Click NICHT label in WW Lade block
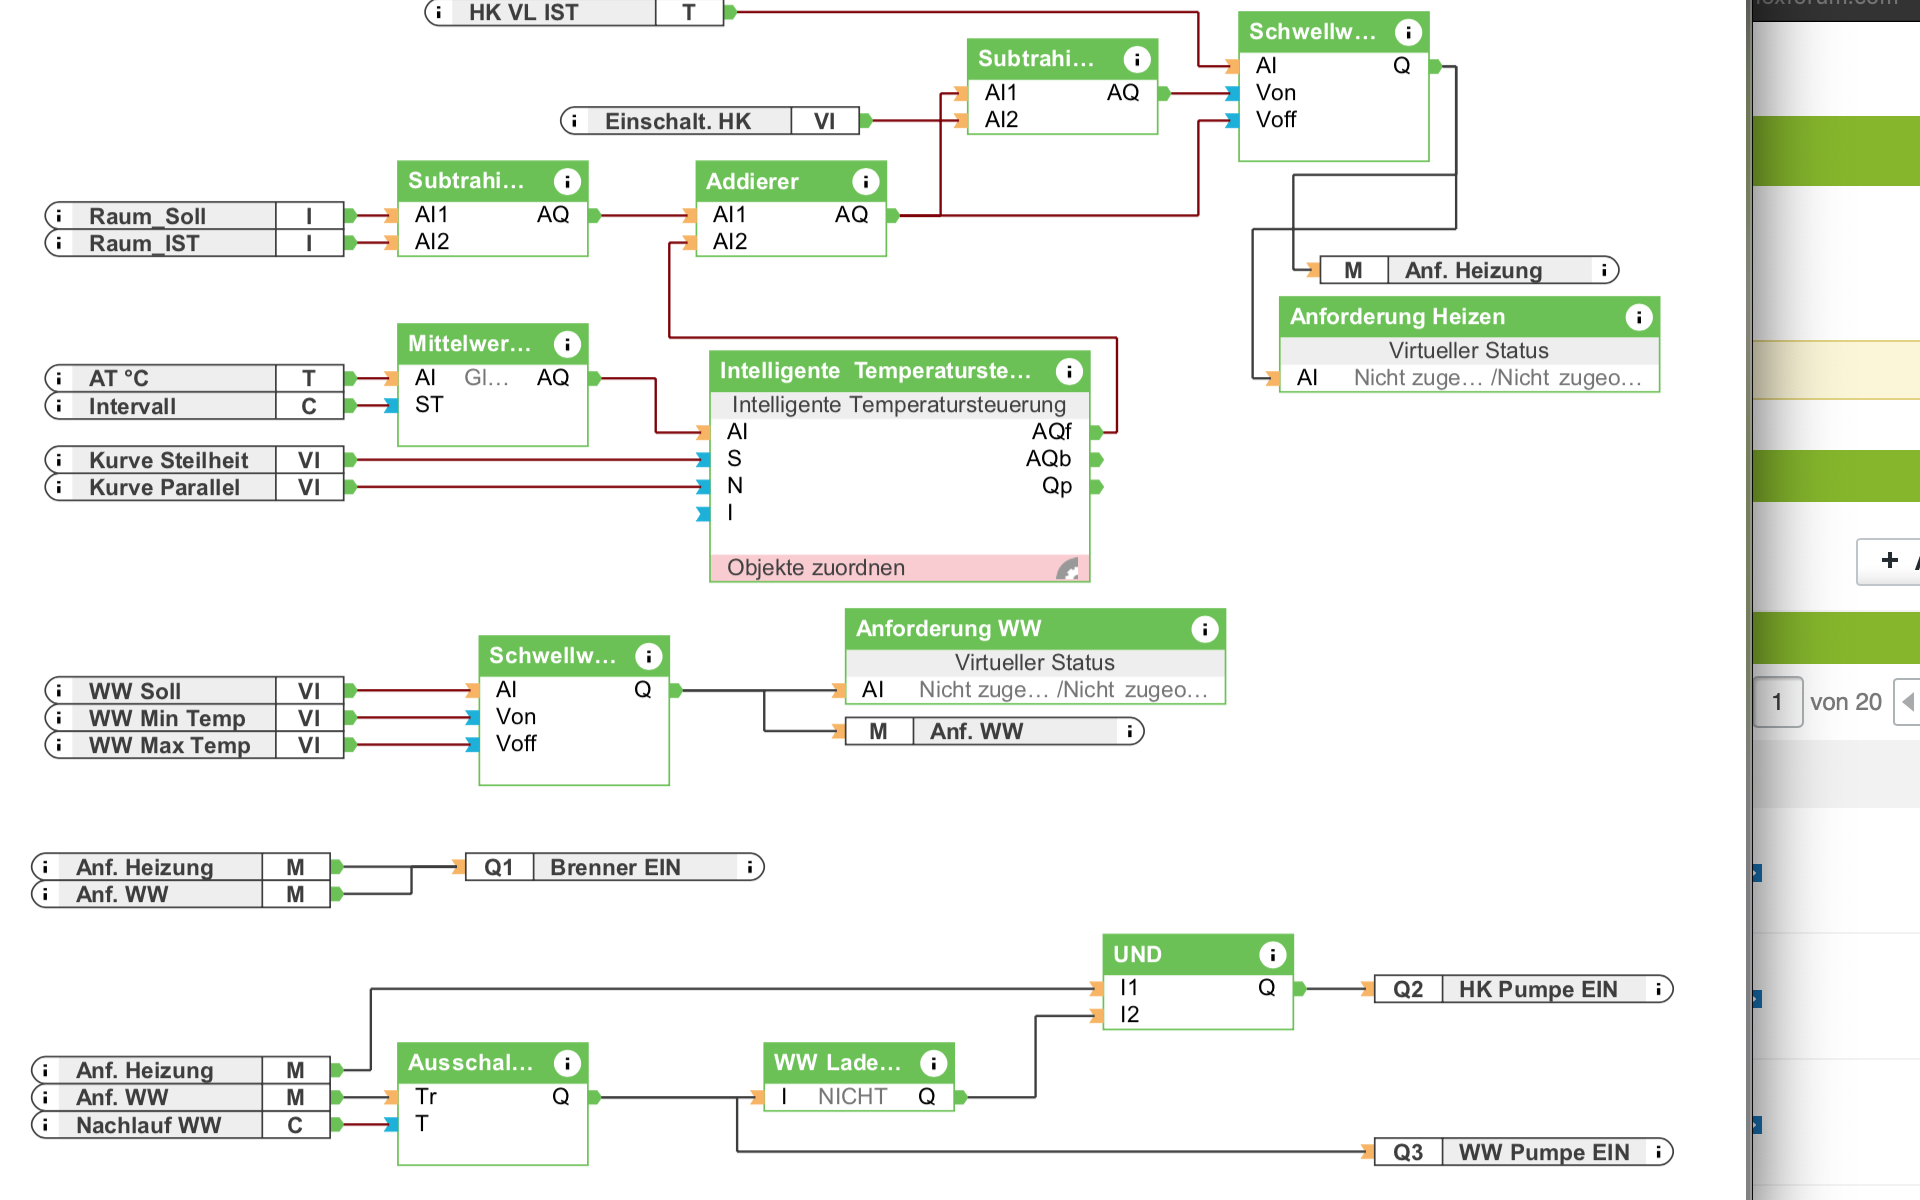Screen dimensions: 1920x1200 pos(852,1097)
